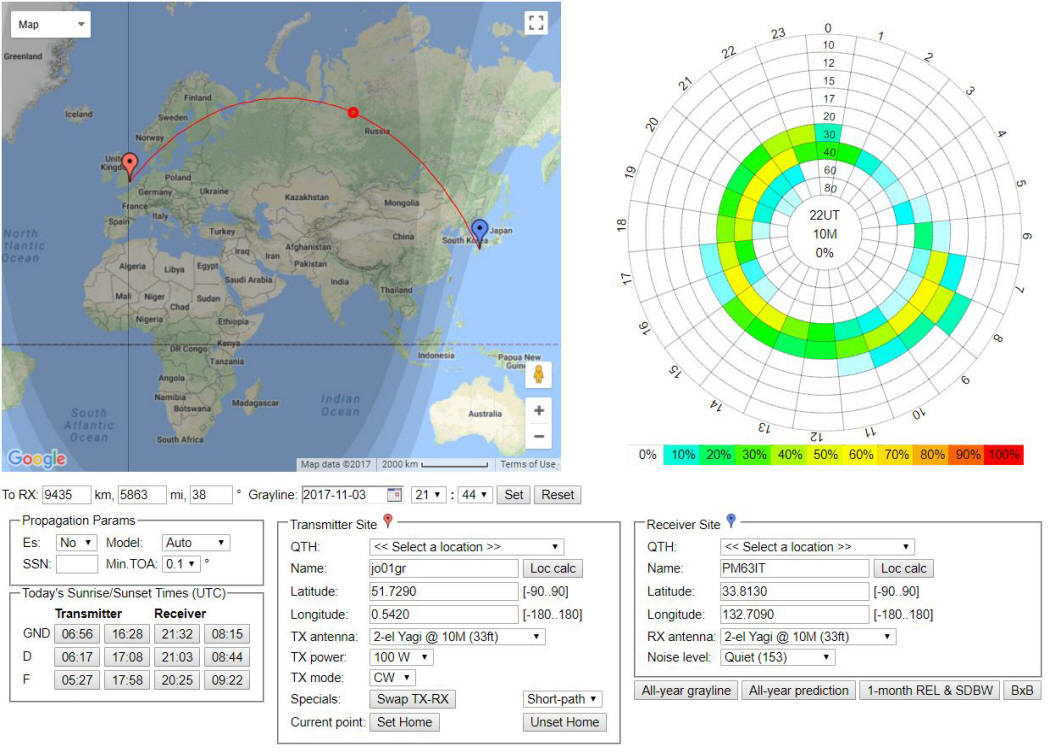Open the Noise level dropdown
Image resolution: width=1055 pixels, height=752 pixels.
click(777, 658)
